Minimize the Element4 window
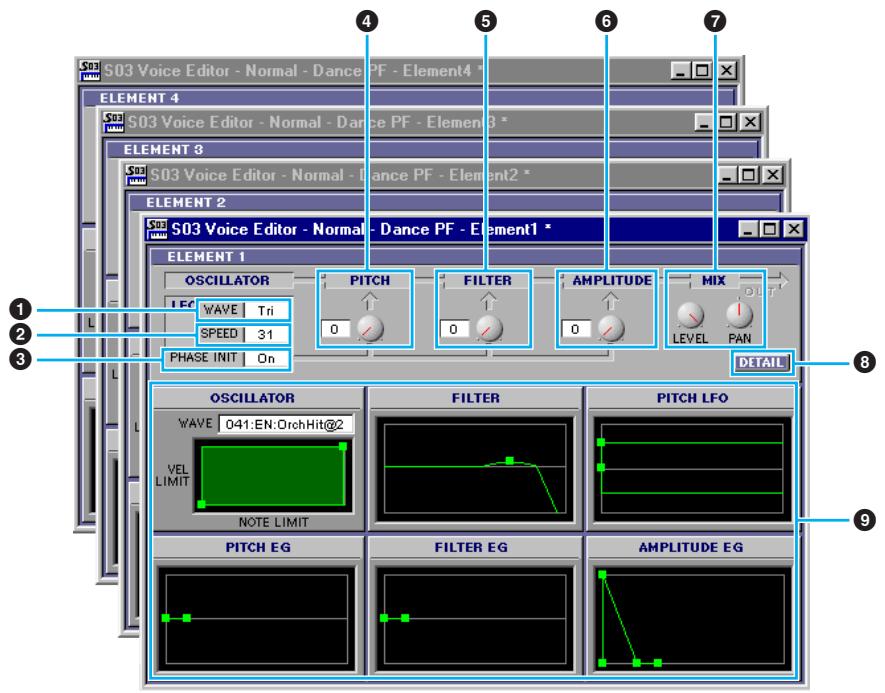 pos(681,71)
